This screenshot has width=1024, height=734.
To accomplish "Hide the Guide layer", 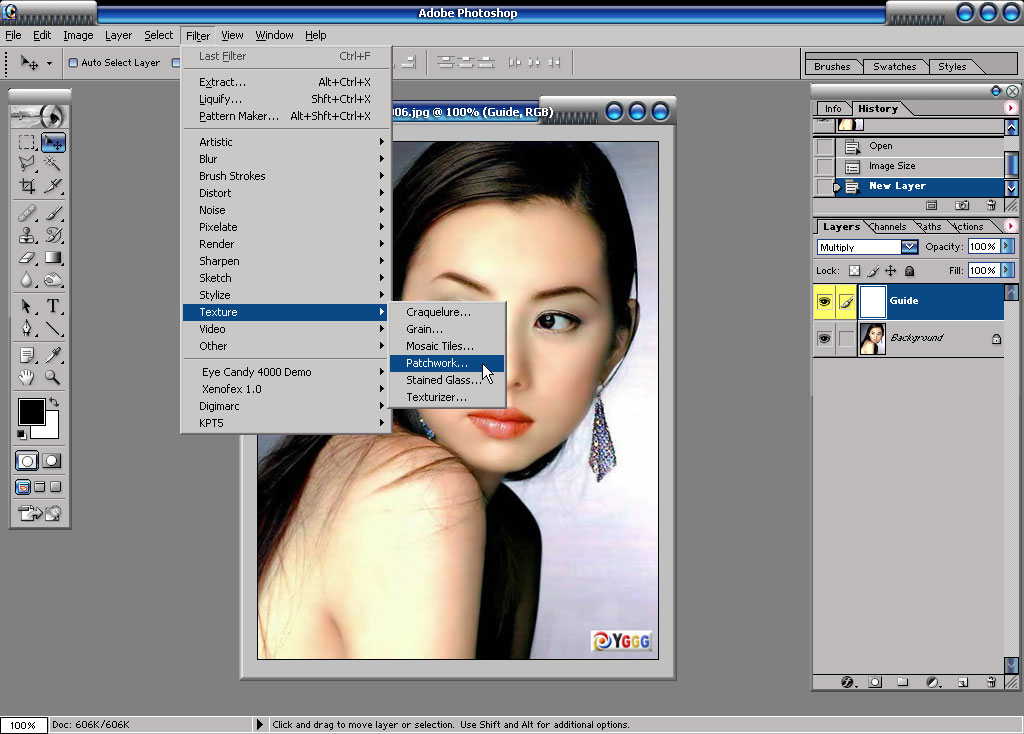I will [824, 302].
